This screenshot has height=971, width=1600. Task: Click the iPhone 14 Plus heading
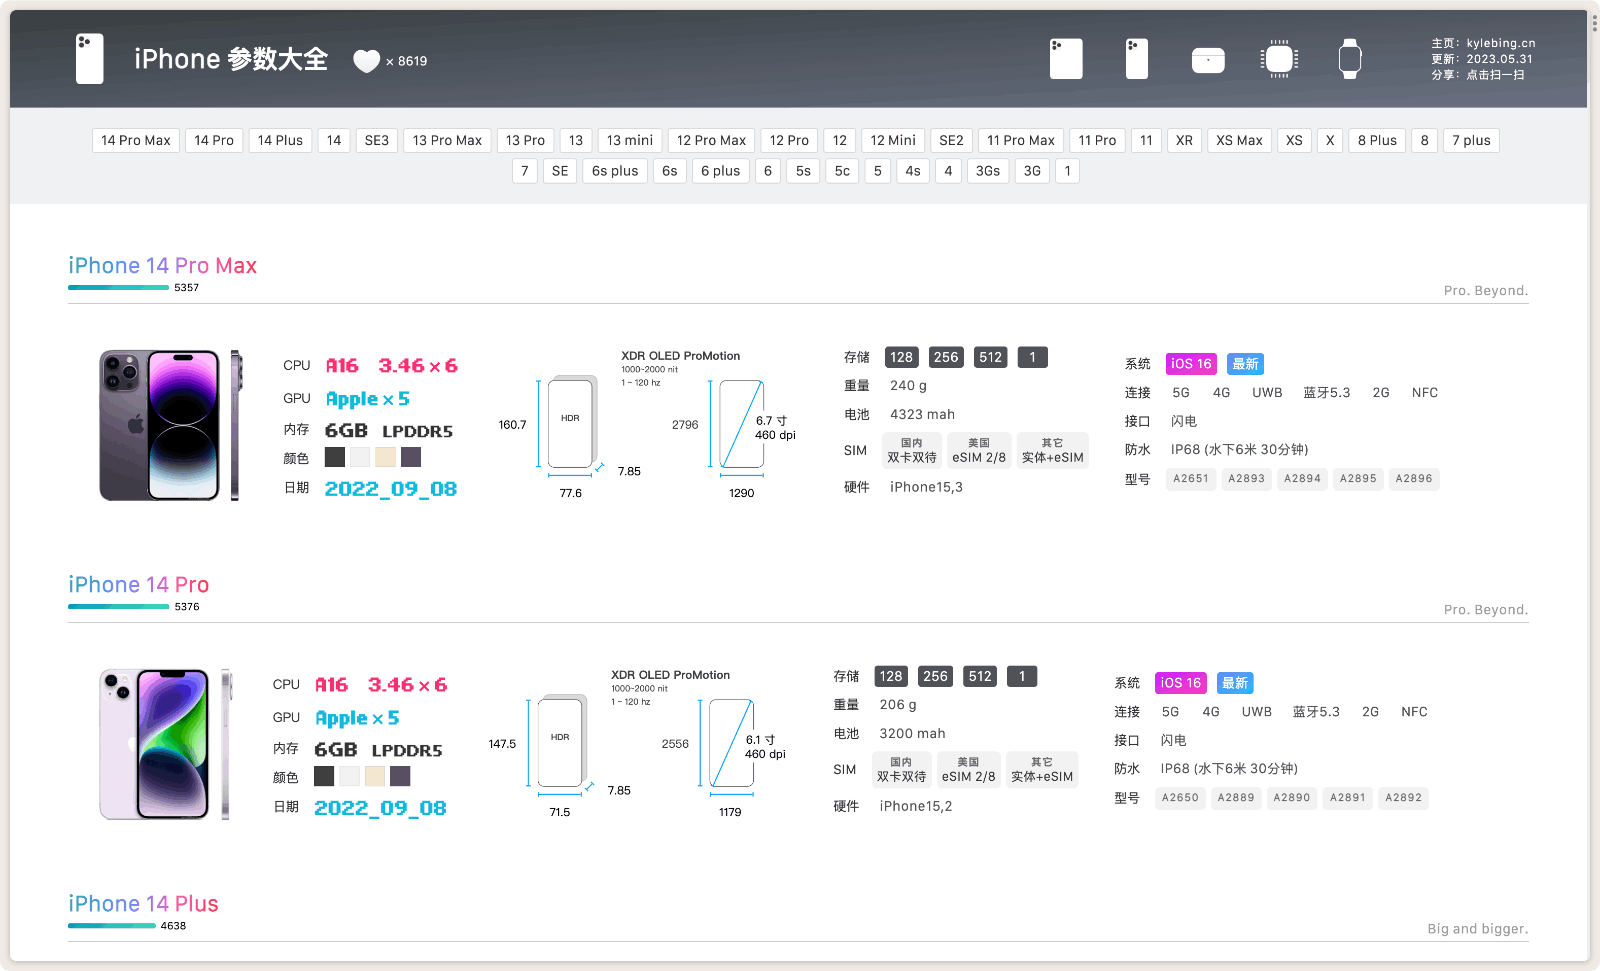click(x=143, y=903)
